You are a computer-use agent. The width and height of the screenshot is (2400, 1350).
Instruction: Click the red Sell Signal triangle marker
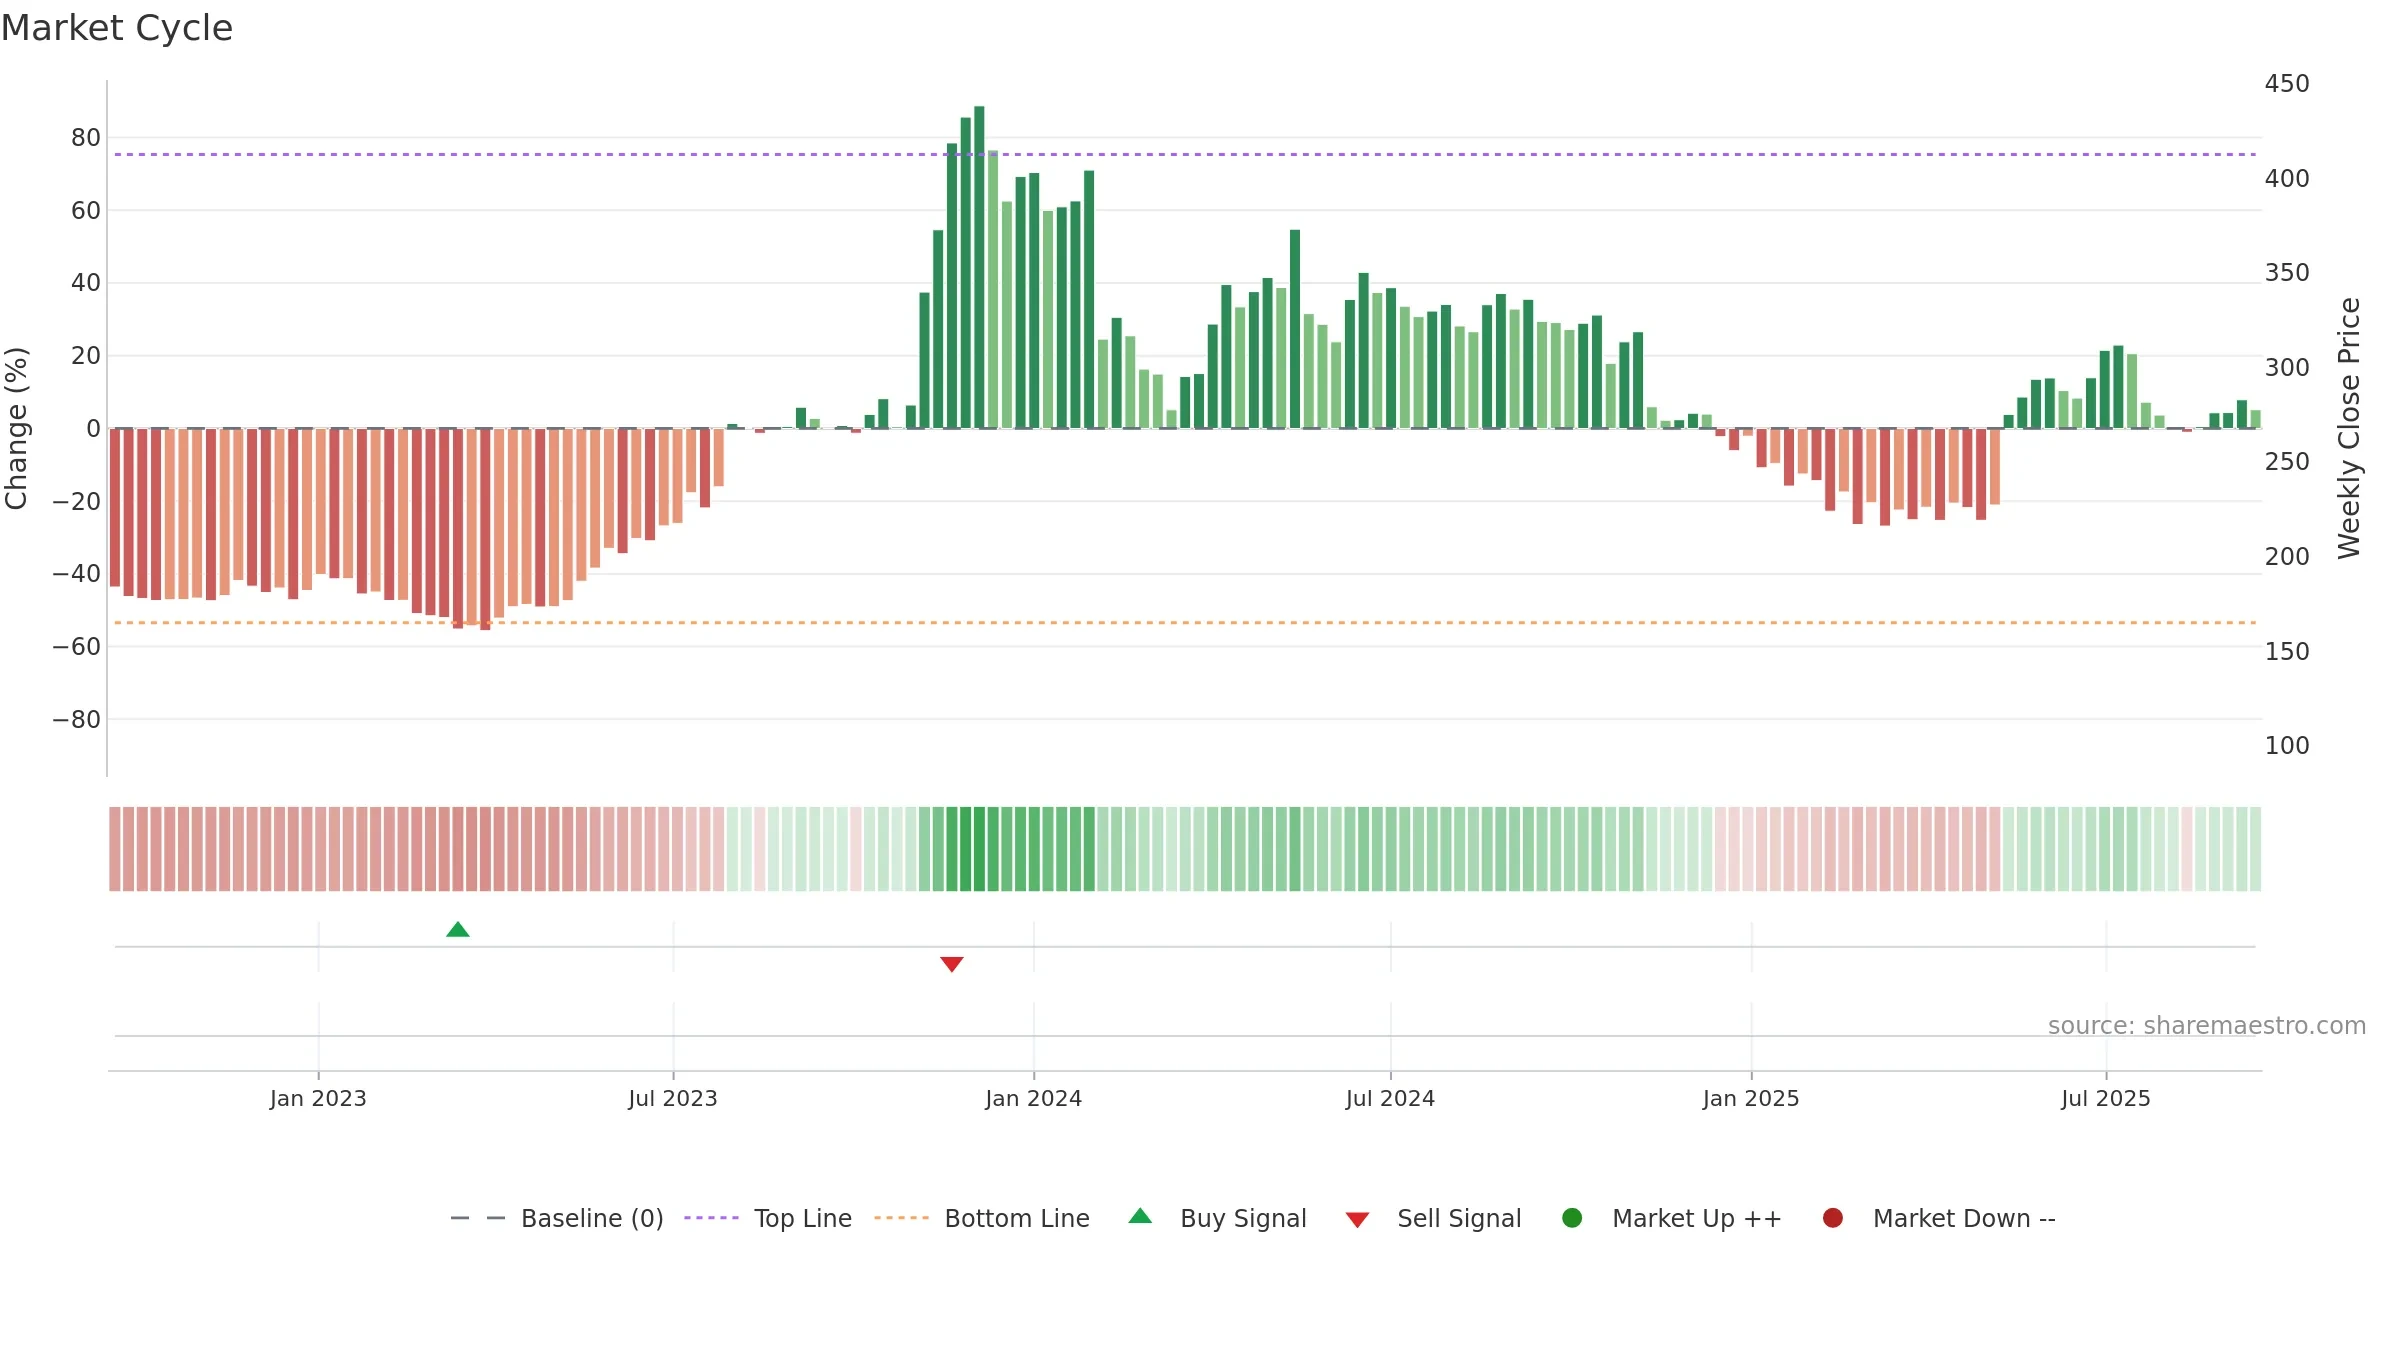click(x=952, y=964)
